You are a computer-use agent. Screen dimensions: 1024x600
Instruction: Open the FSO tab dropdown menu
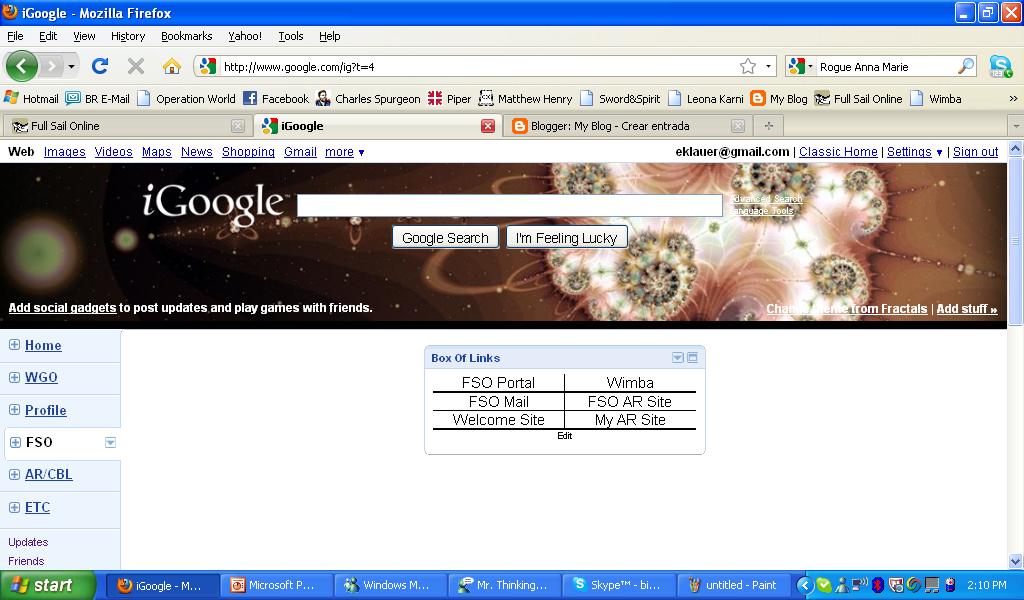pyautogui.click(x=110, y=443)
